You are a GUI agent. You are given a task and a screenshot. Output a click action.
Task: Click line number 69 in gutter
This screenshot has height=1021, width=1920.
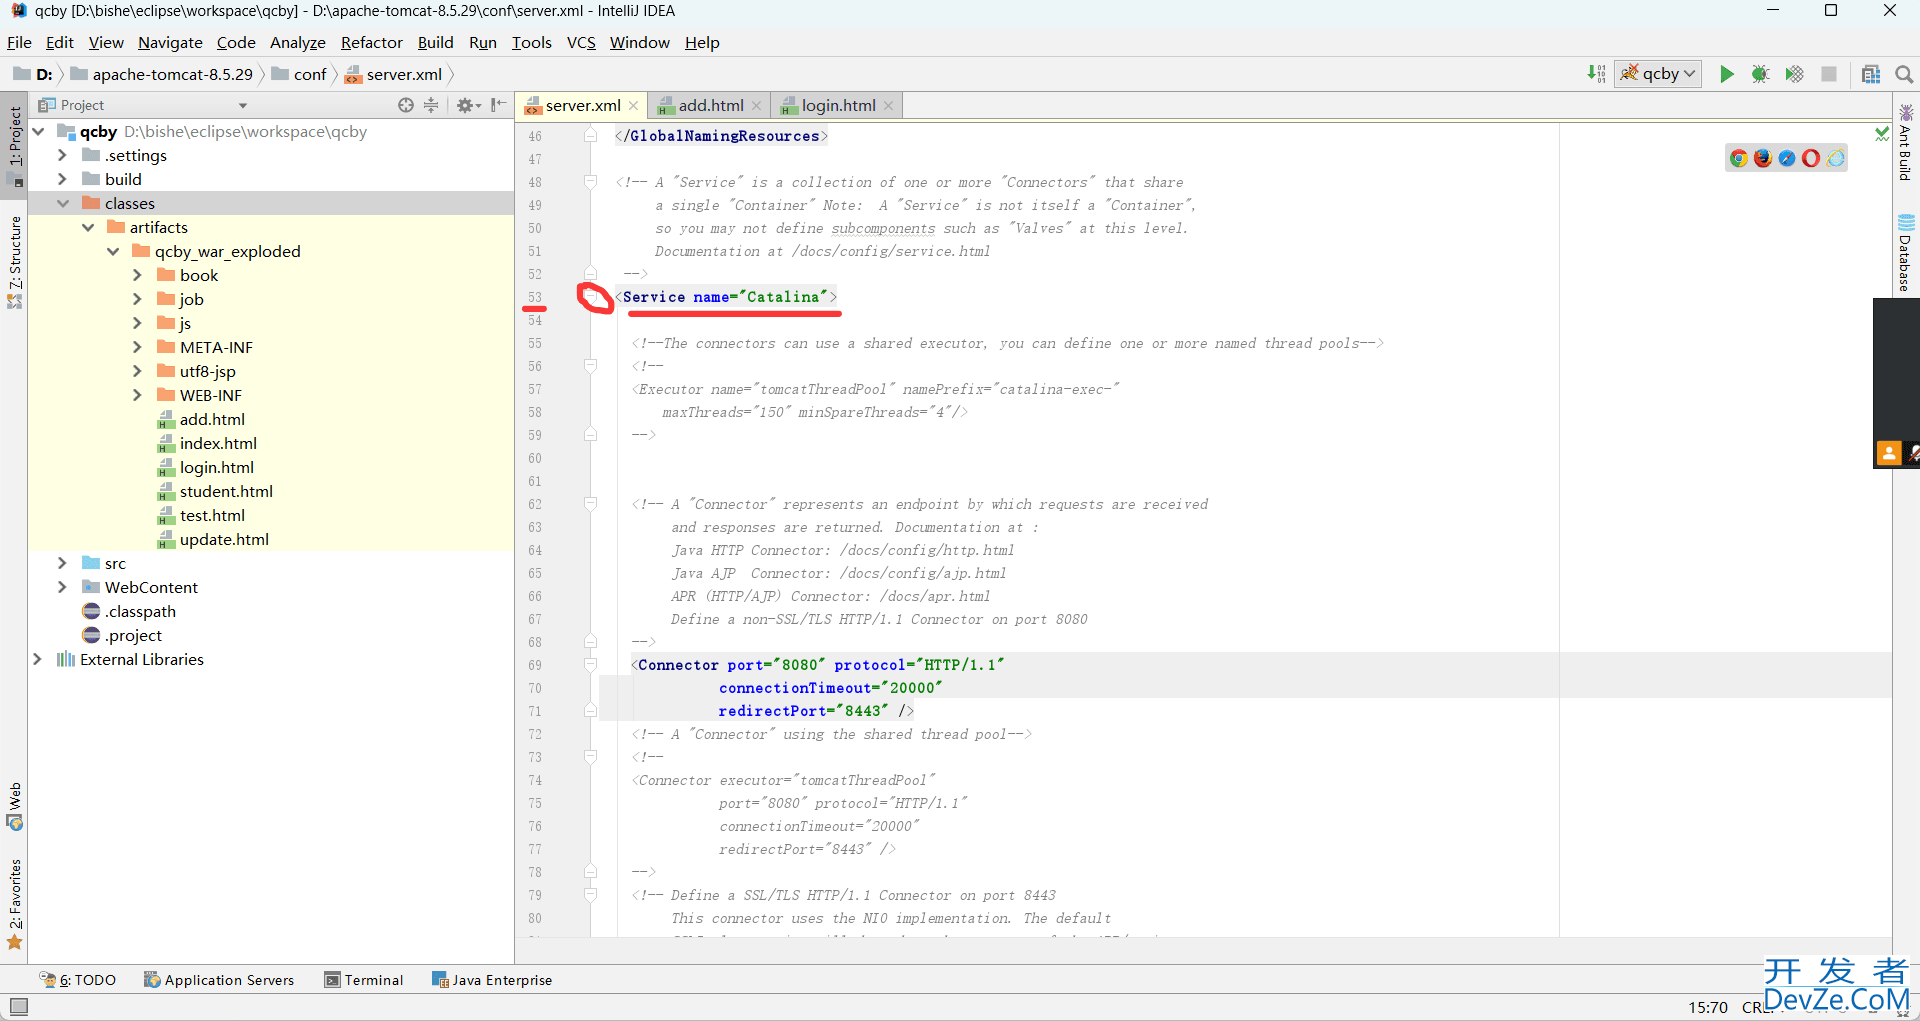click(535, 665)
